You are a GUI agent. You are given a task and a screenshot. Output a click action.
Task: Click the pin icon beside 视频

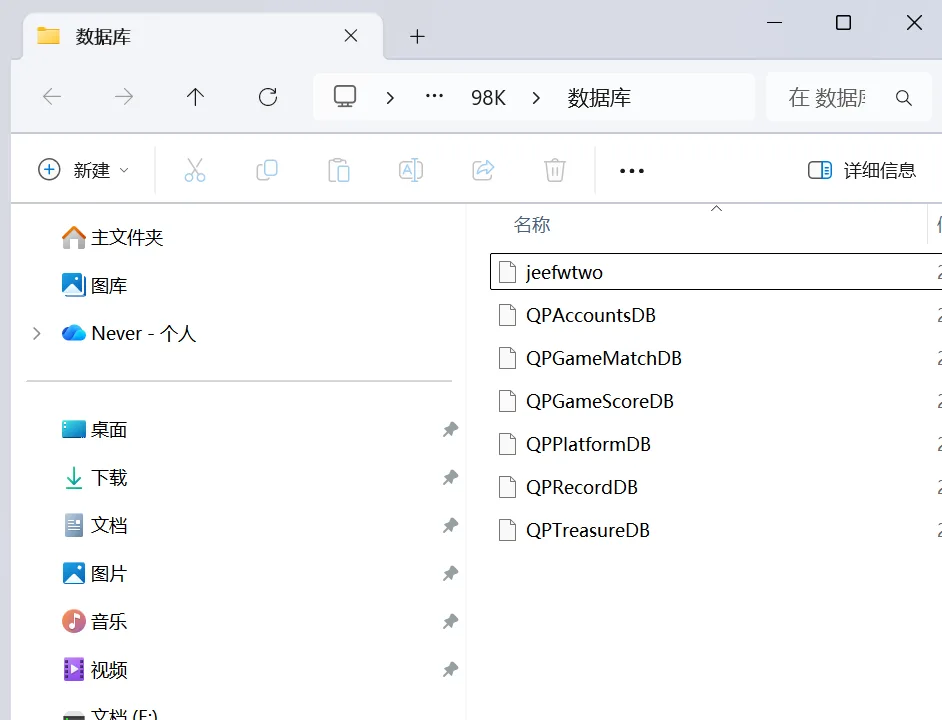point(451,670)
